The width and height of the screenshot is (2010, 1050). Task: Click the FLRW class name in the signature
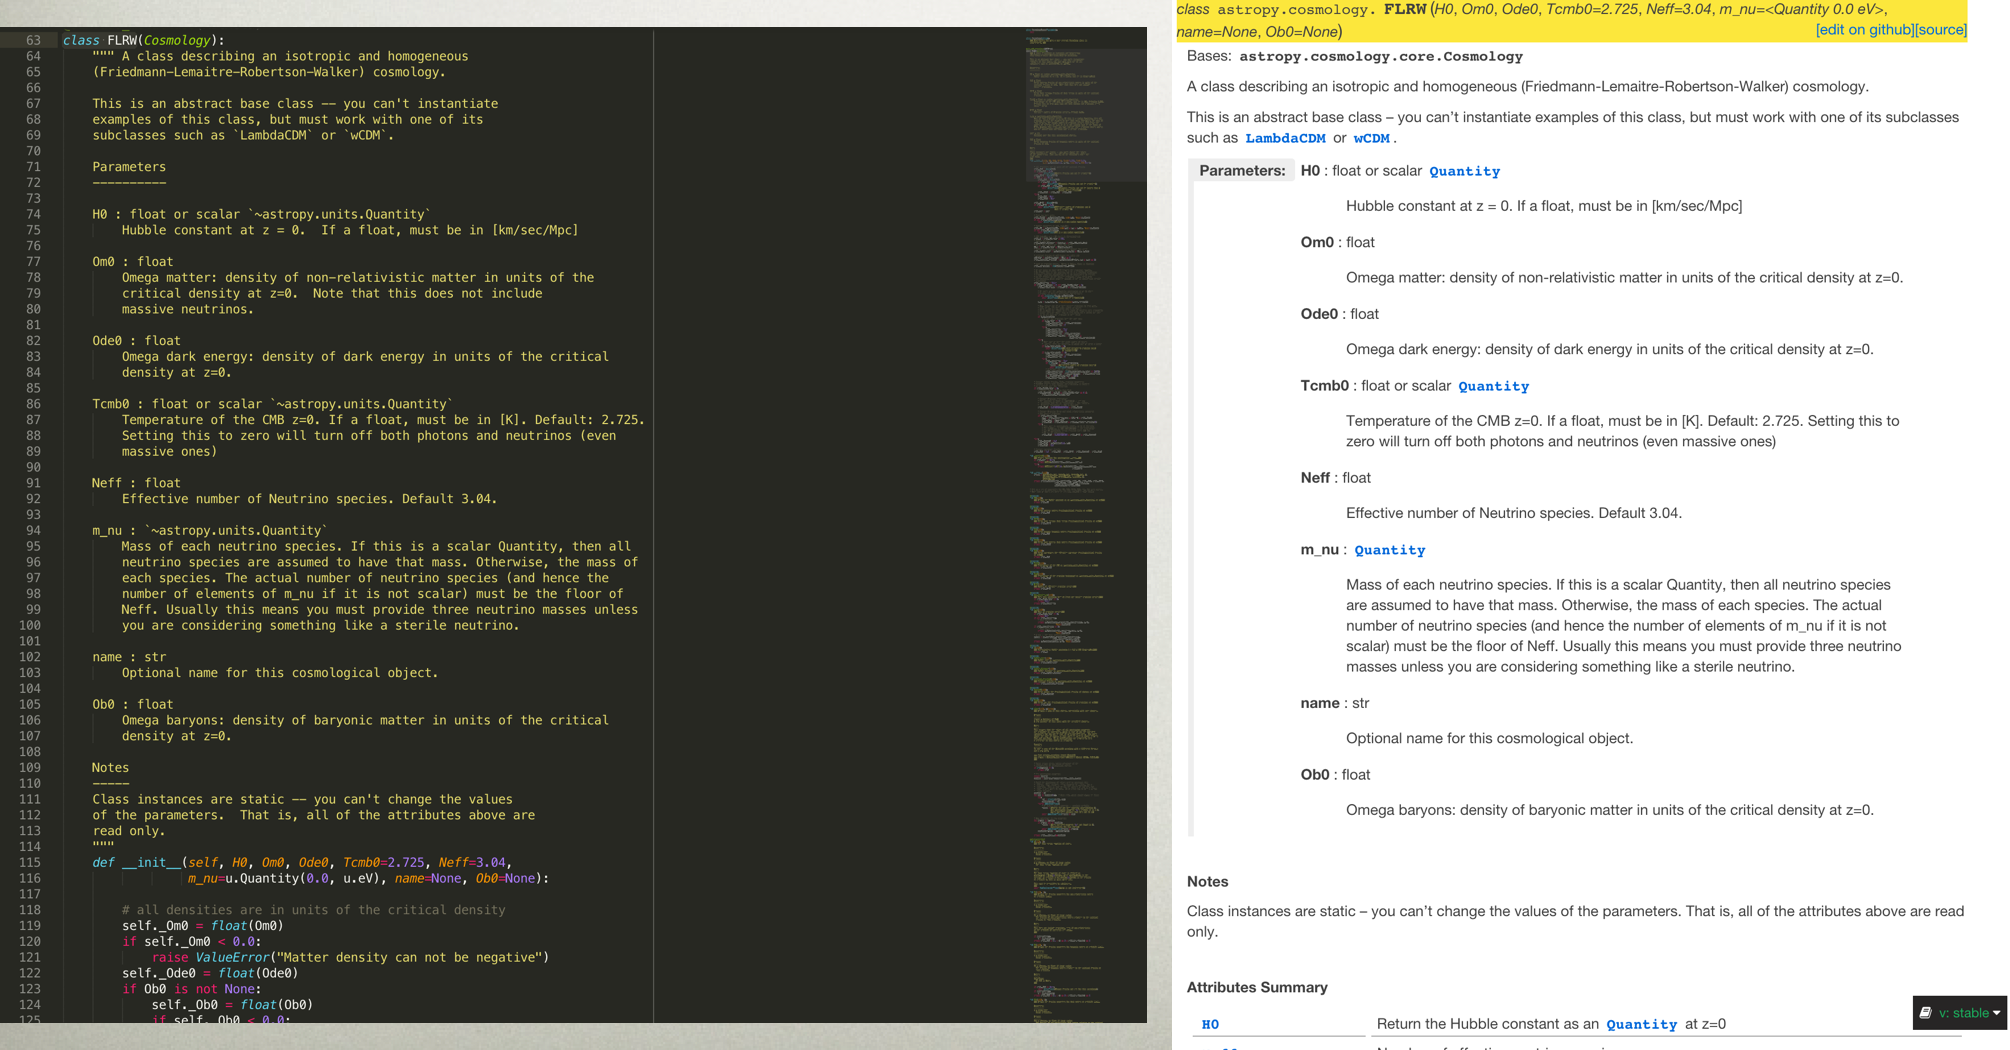(1405, 9)
